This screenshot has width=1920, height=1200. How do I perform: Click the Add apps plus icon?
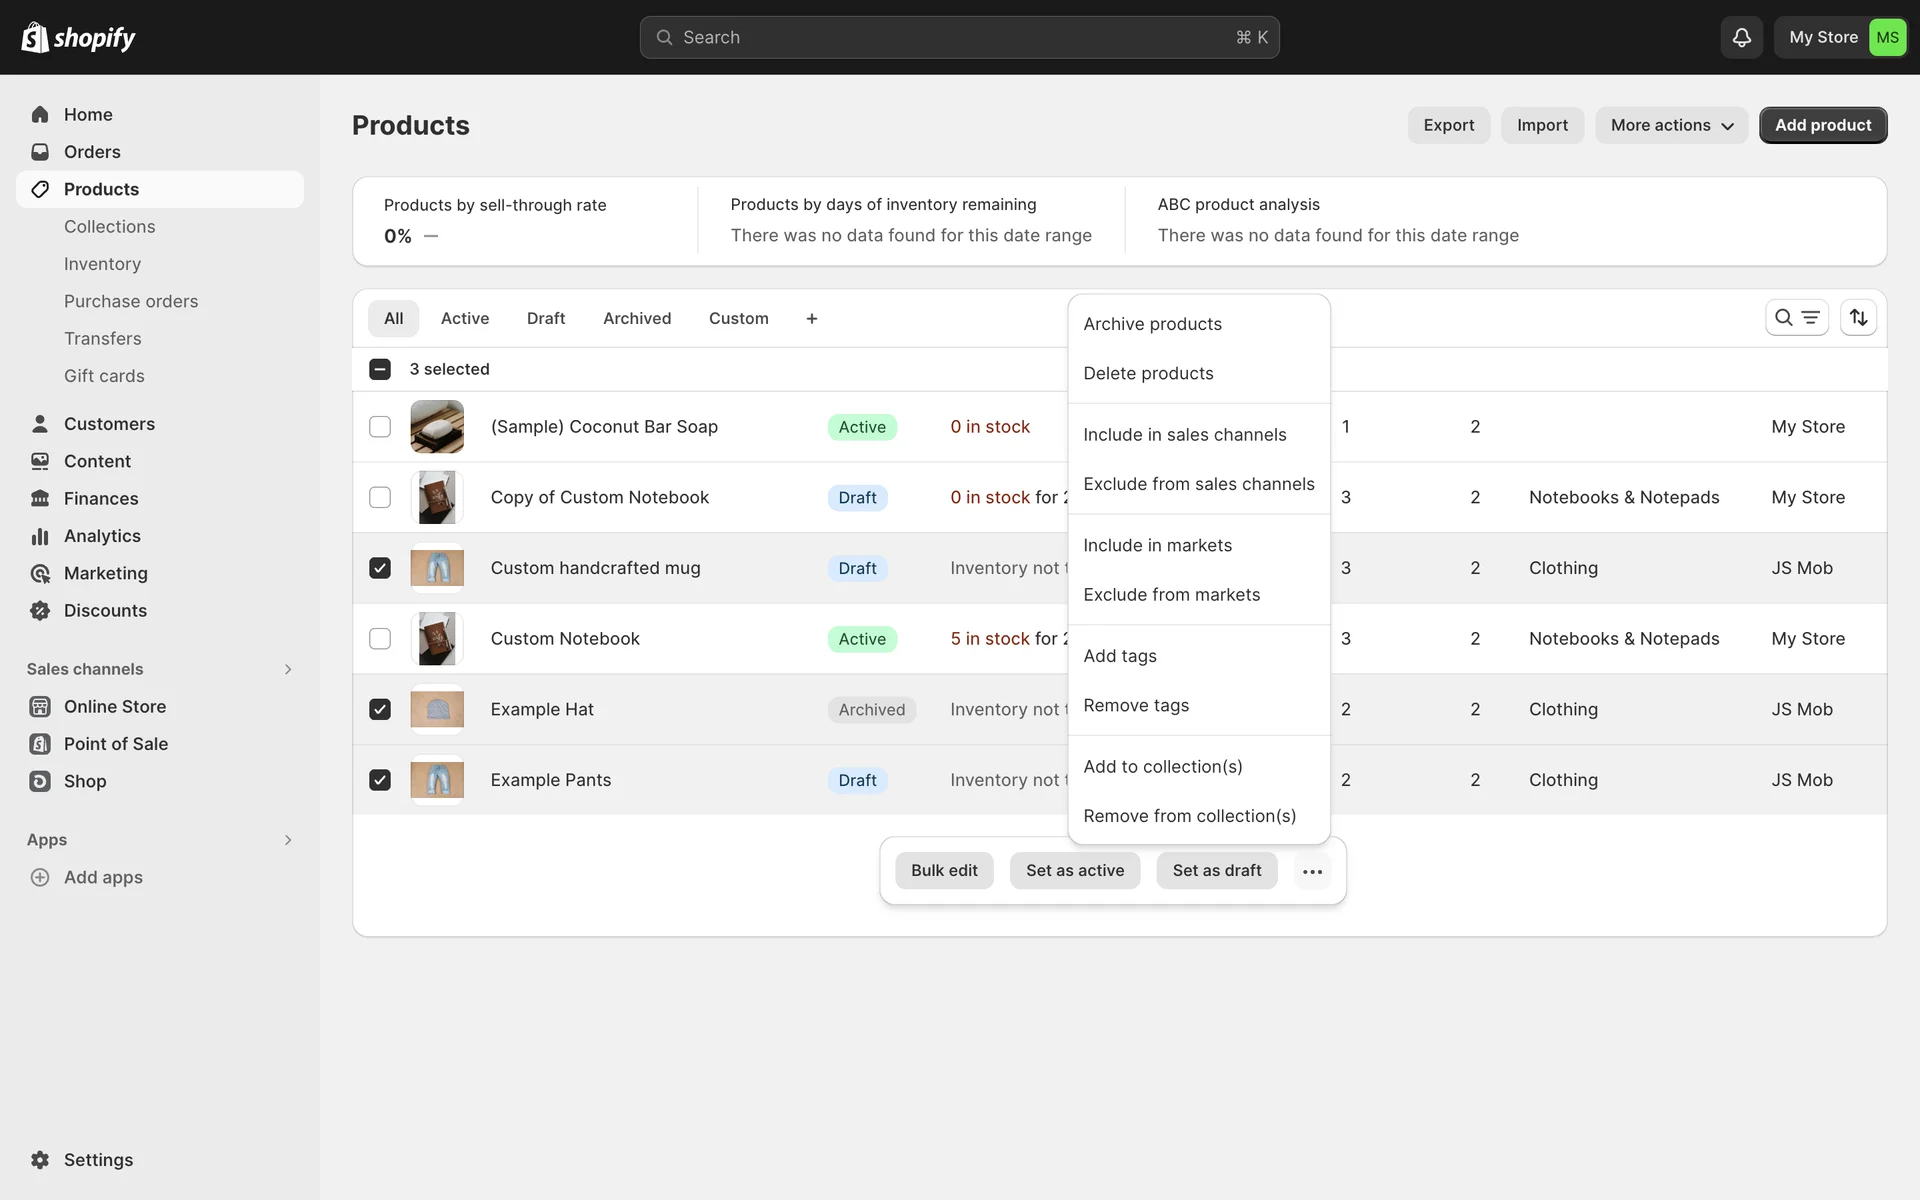pos(40,877)
